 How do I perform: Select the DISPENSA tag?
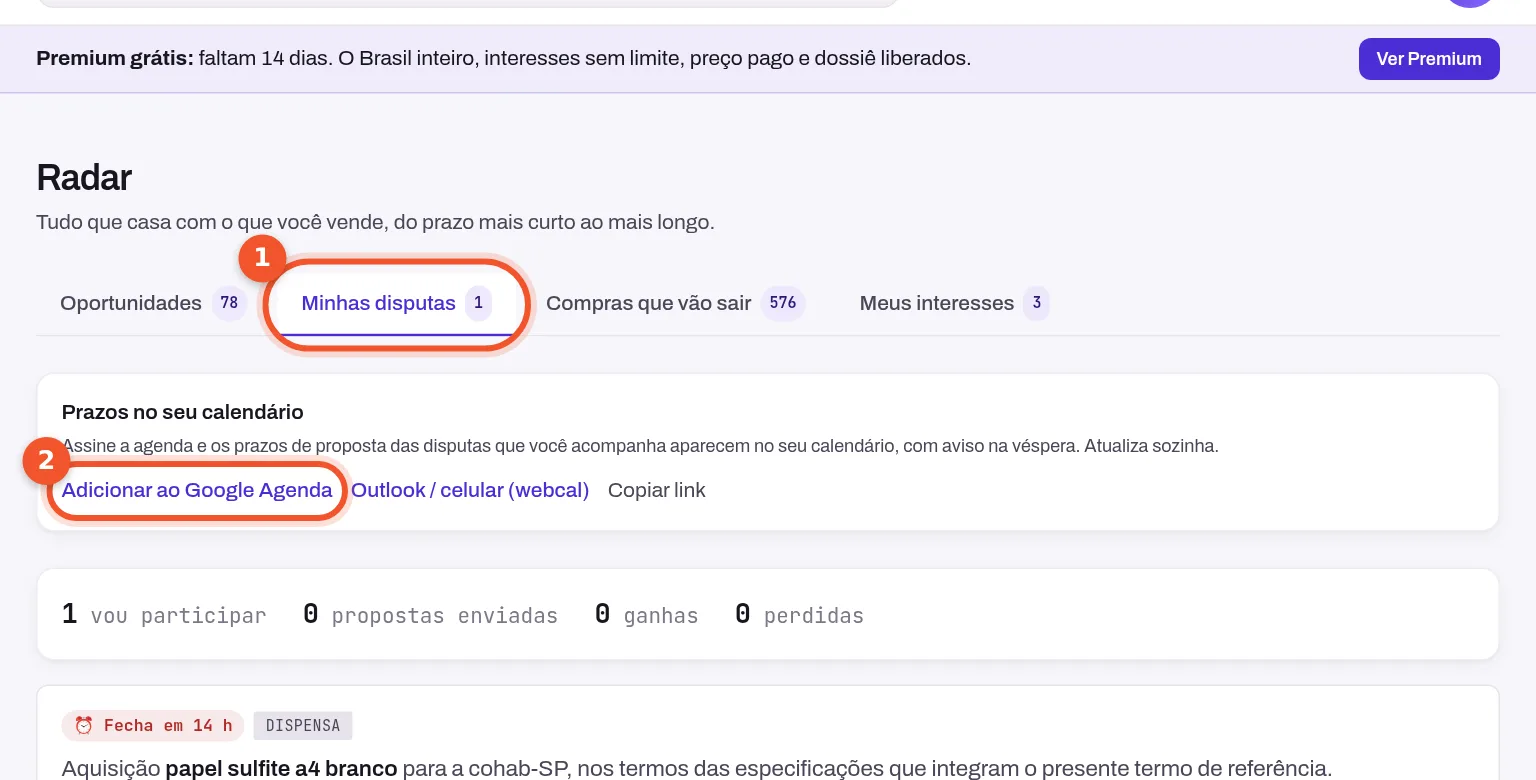click(x=303, y=725)
